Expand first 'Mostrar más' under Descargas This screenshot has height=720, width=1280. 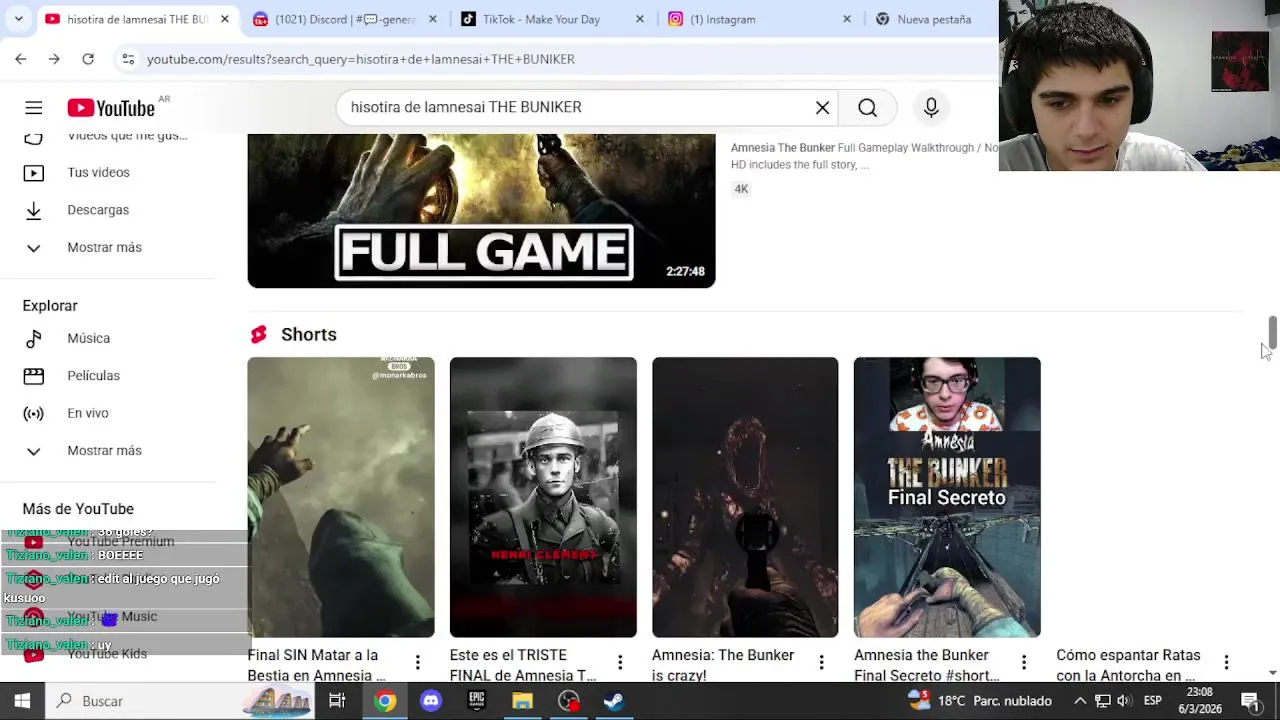[104, 247]
